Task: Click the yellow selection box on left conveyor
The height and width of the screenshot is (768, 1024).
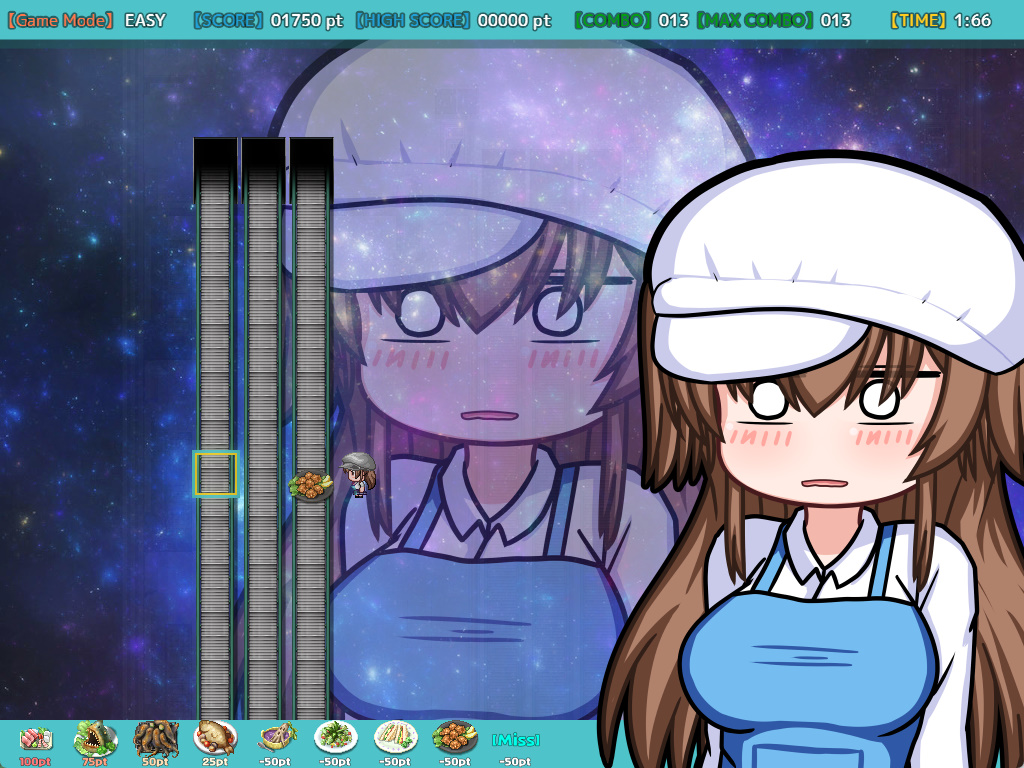Action: pos(216,473)
